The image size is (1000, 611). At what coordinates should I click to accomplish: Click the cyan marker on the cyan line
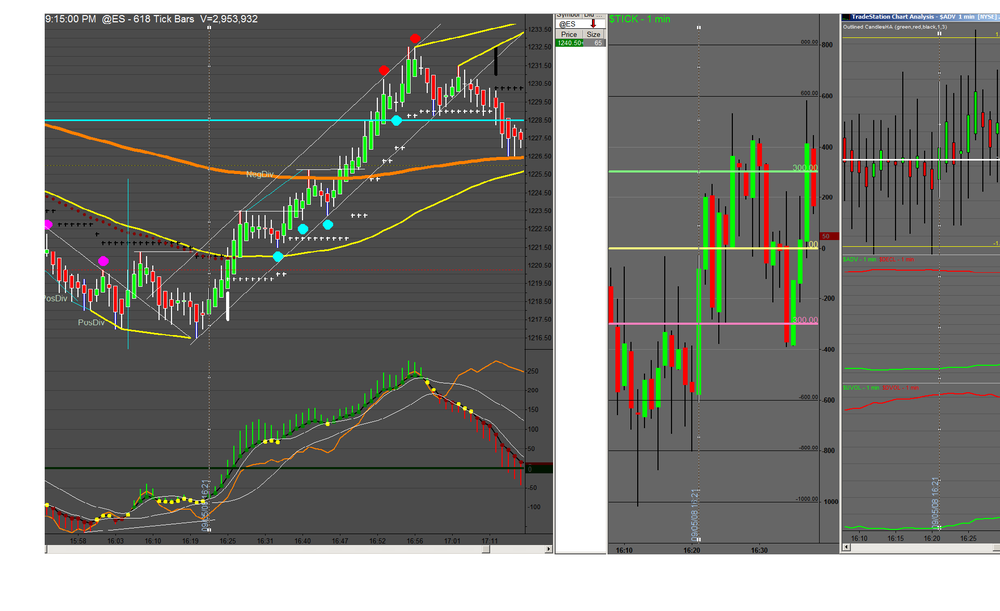pyautogui.click(x=396, y=120)
